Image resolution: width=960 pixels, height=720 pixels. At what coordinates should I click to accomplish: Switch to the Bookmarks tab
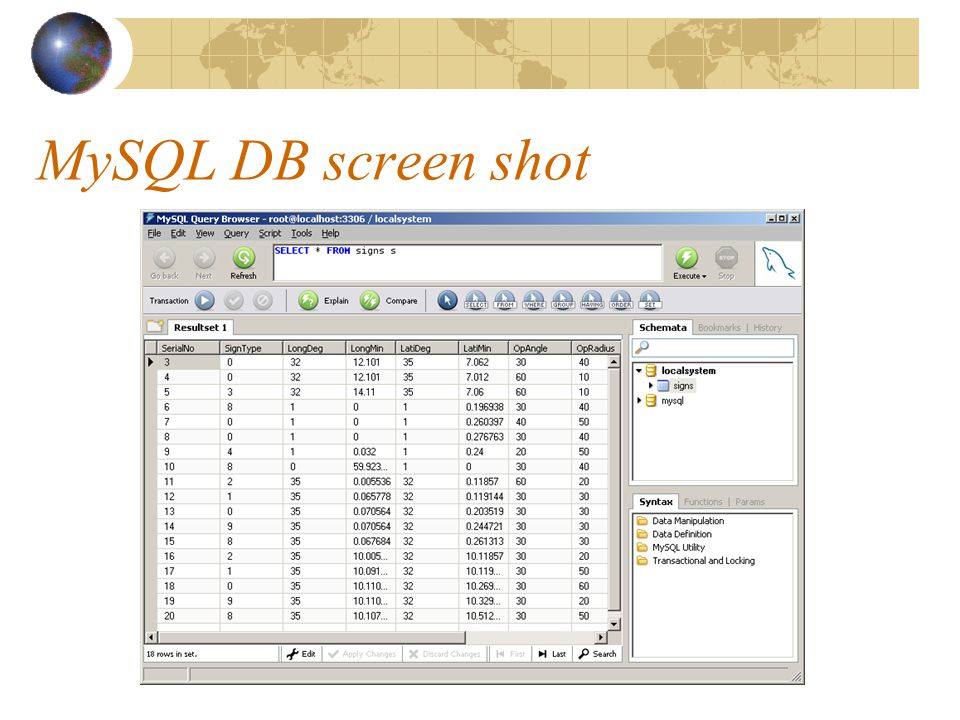pos(719,328)
